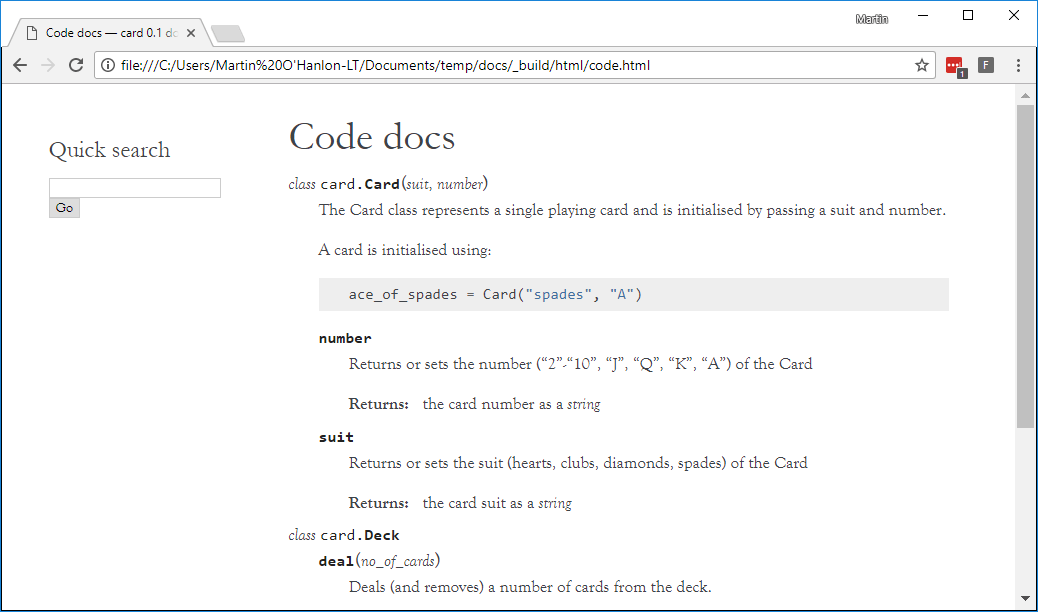Bookmark this page with the star icon
Image resolution: width=1038 pixels, height=612 pixels.
(921, 64)
